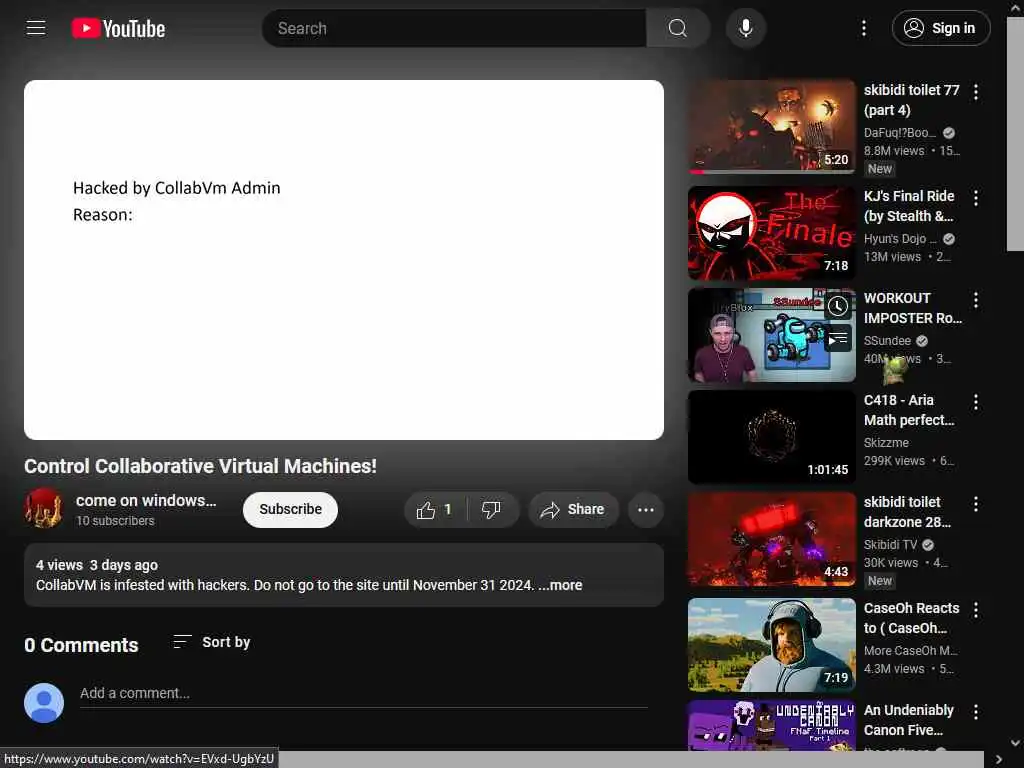Open options for 'An Undeniably Canon' video

coord(976,712)
